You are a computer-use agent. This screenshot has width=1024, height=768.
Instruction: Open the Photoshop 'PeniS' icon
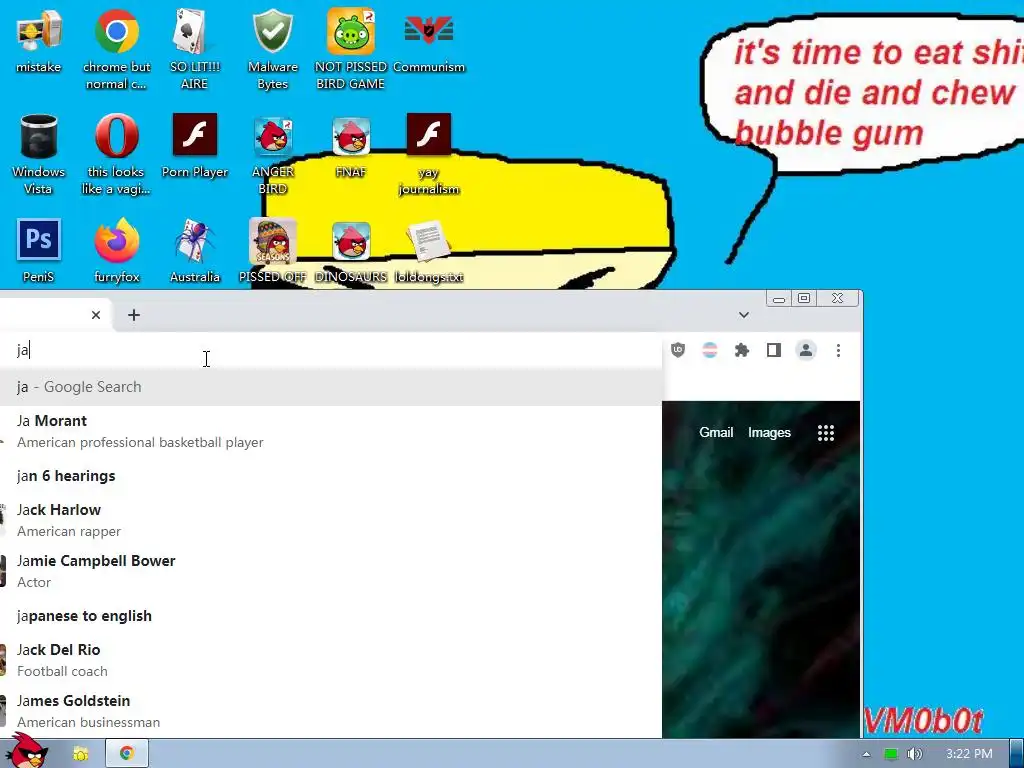(39, 251)
